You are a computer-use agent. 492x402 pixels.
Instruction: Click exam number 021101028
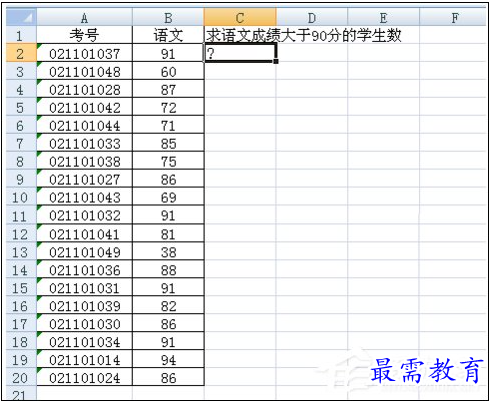coord(84,89)
